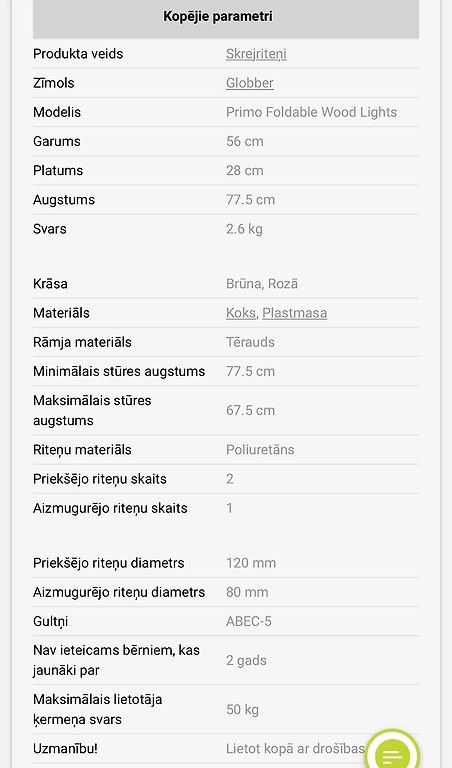Click the ABEC-5 bearings value
This screenshot has width=452, height=768.
point(248,622)
